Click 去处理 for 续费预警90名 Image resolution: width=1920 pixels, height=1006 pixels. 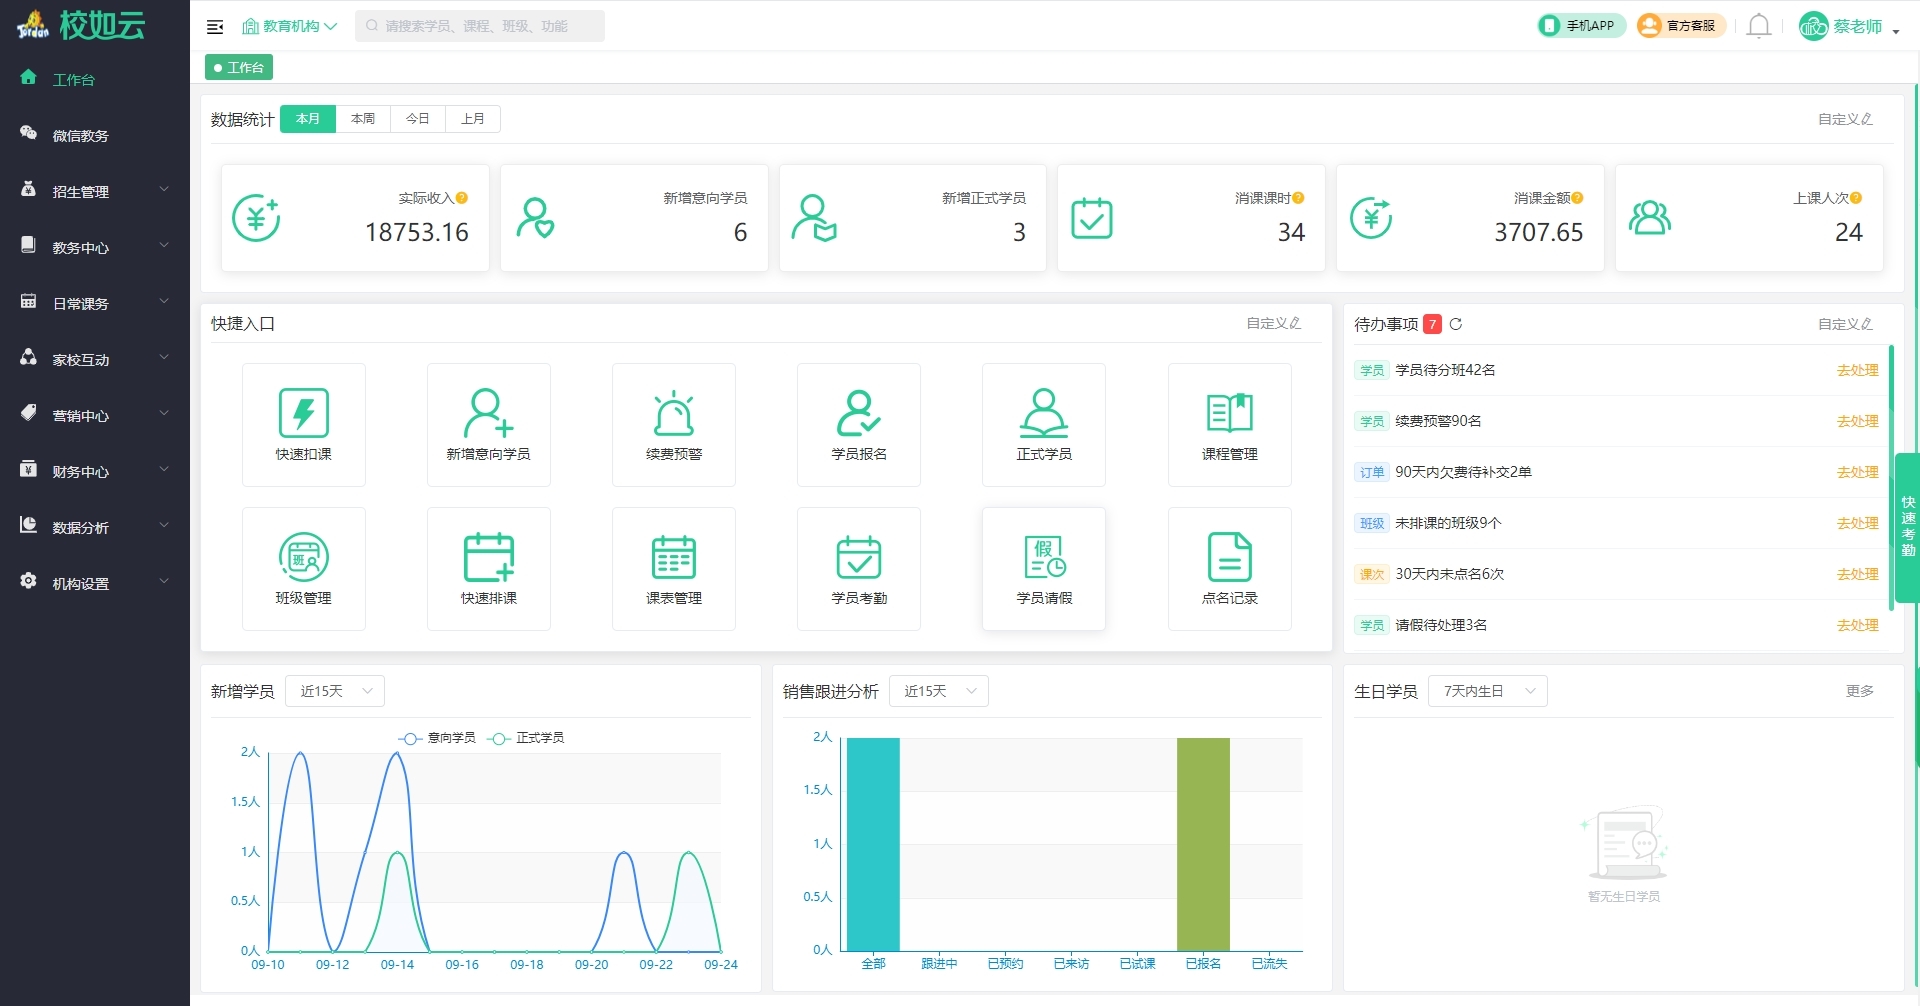pos(1857,421)
